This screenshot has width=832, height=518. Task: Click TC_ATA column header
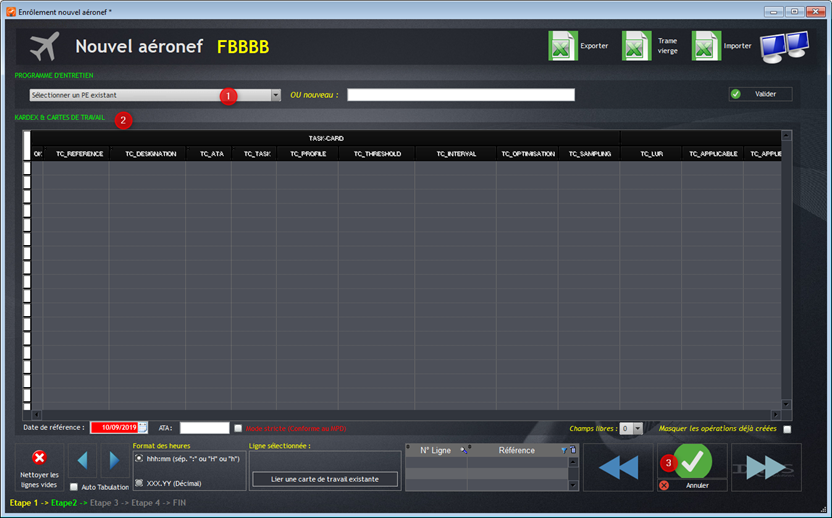[212, 154]
